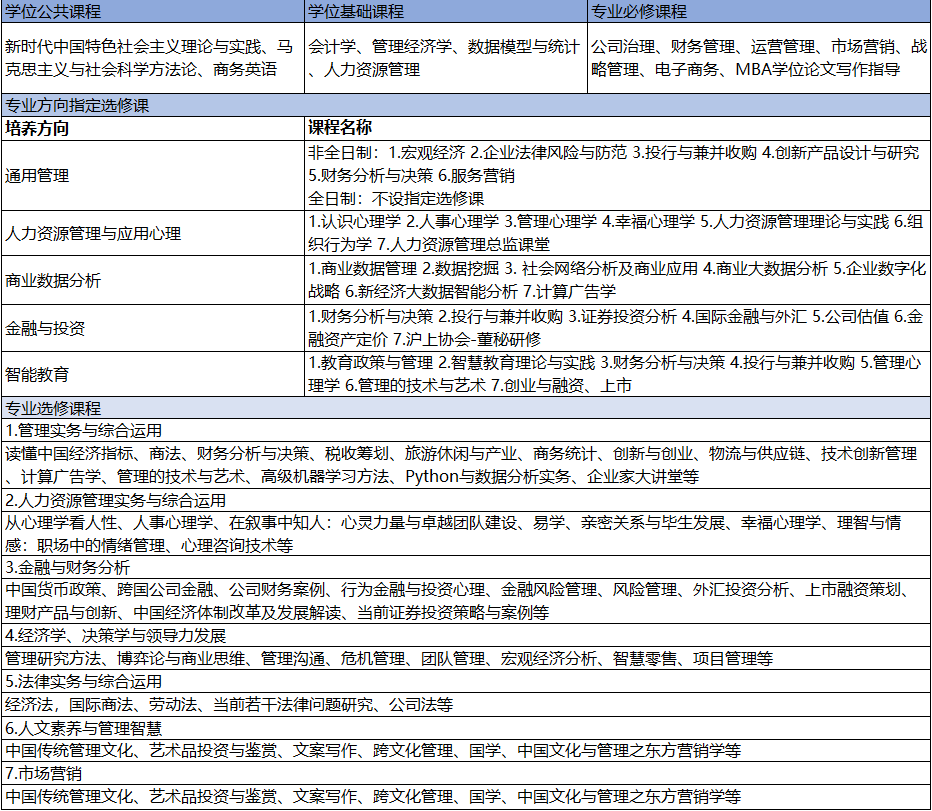Viewport: 932px width, 811px height.
Task: Select the row starting 管理研究方法
Action: point(466,659)
